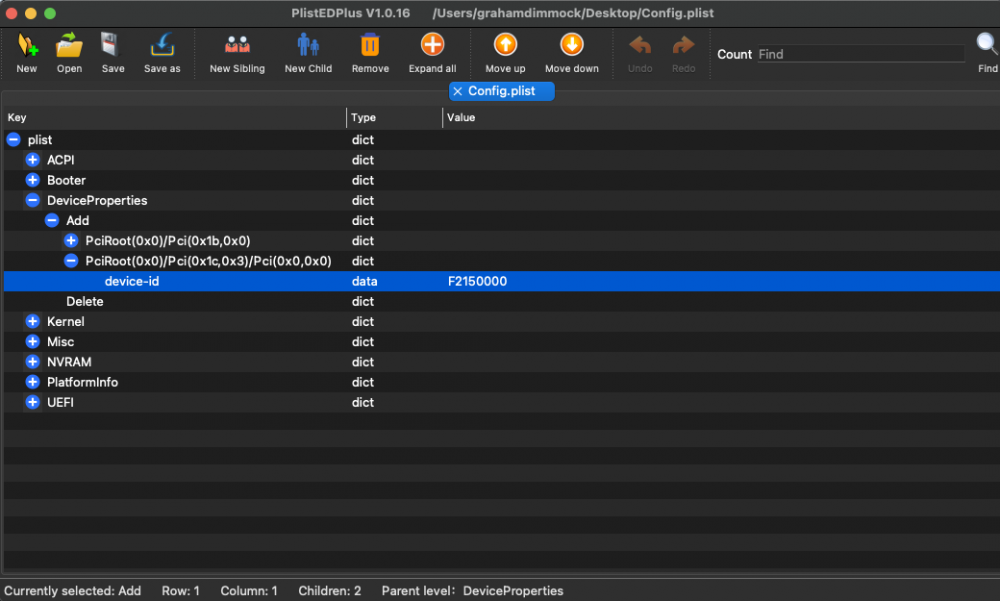Add a New Sibling entry
This screenshot has height=601, width=1000.
tap(237, 46)
